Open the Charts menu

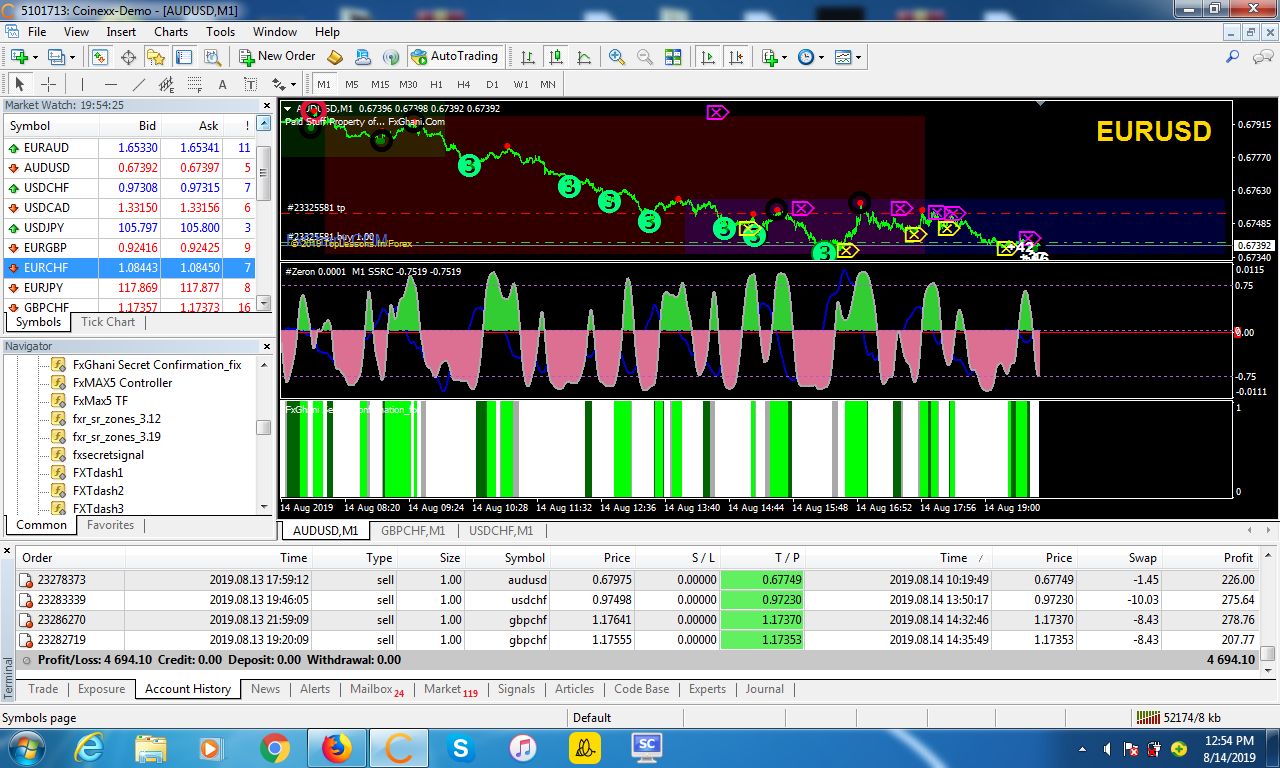click(x=171, y=32)
